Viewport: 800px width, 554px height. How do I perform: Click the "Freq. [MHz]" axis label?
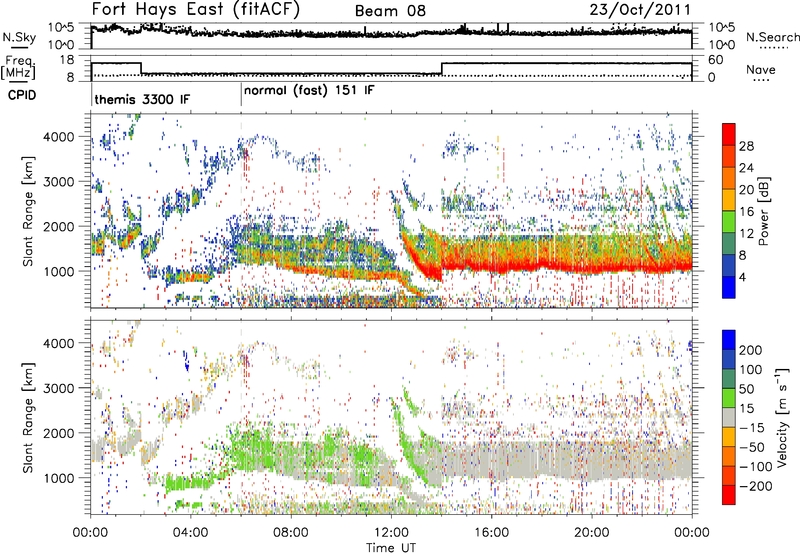coord(20,67)
